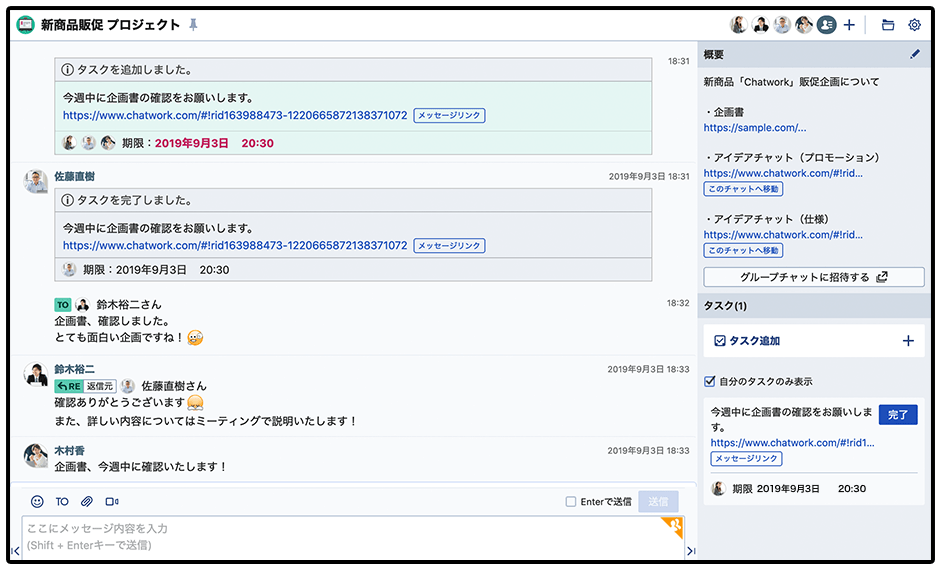
Task: Collapse right panel arrow beside message box
Action: coord(691,551)
